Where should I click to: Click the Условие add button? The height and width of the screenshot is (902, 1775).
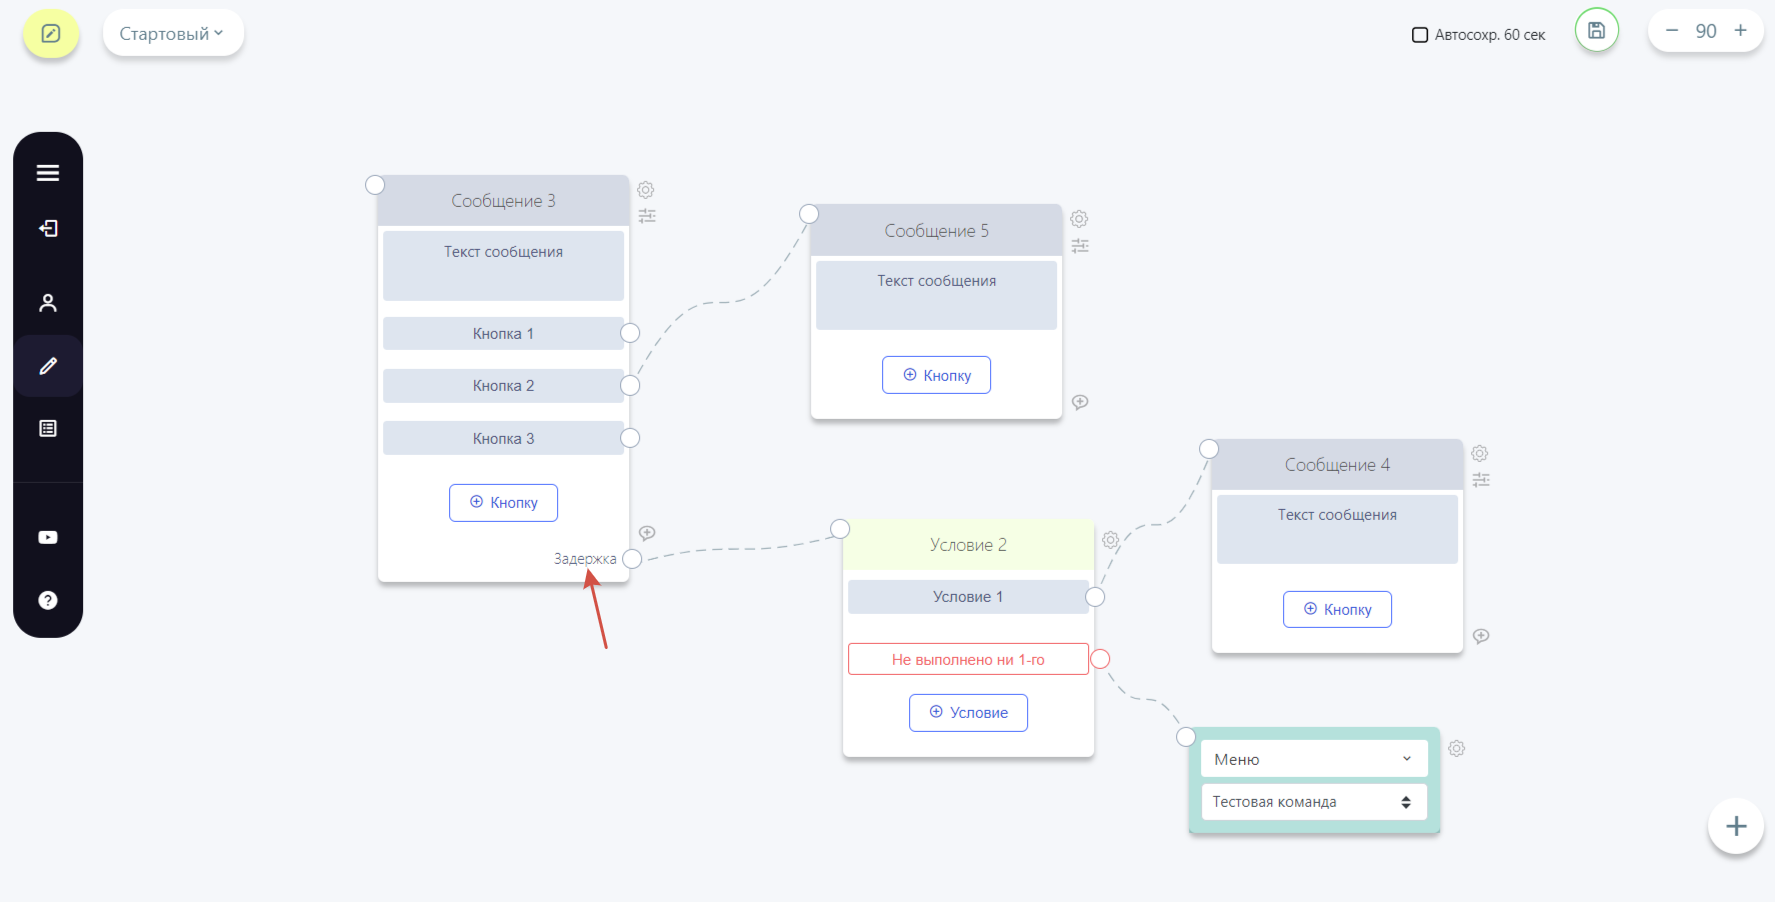click(x=968, y=713)
